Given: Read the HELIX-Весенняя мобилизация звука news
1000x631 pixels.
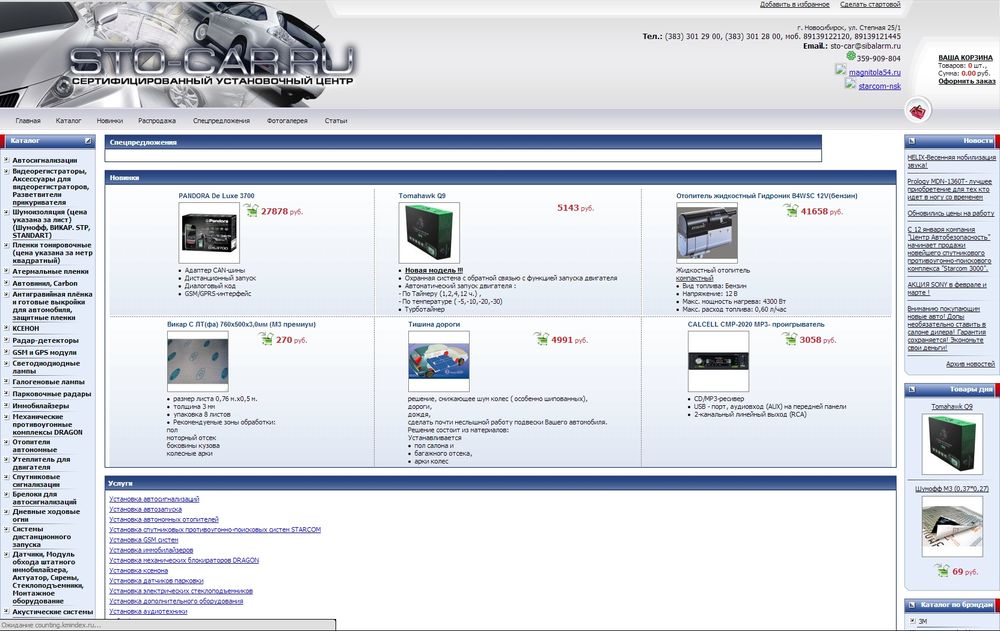Looking at the screenshot, I should tap(951, 161).
